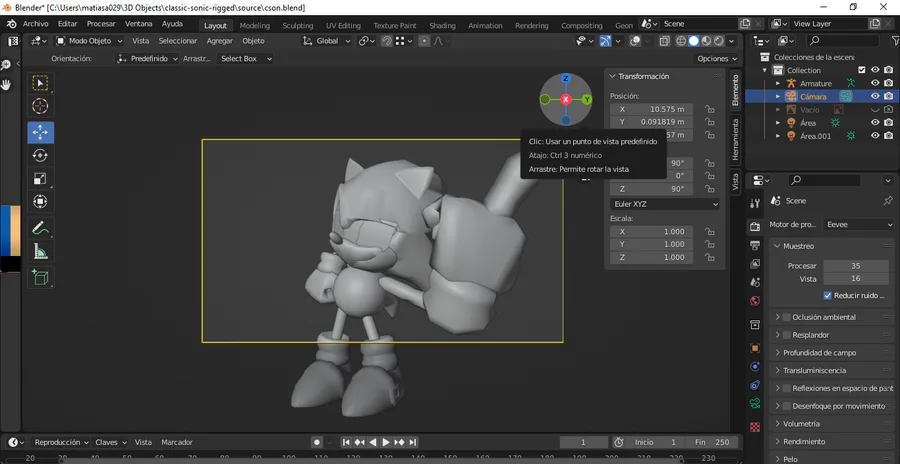Click the Procesar samples value field

pos(855,266)
